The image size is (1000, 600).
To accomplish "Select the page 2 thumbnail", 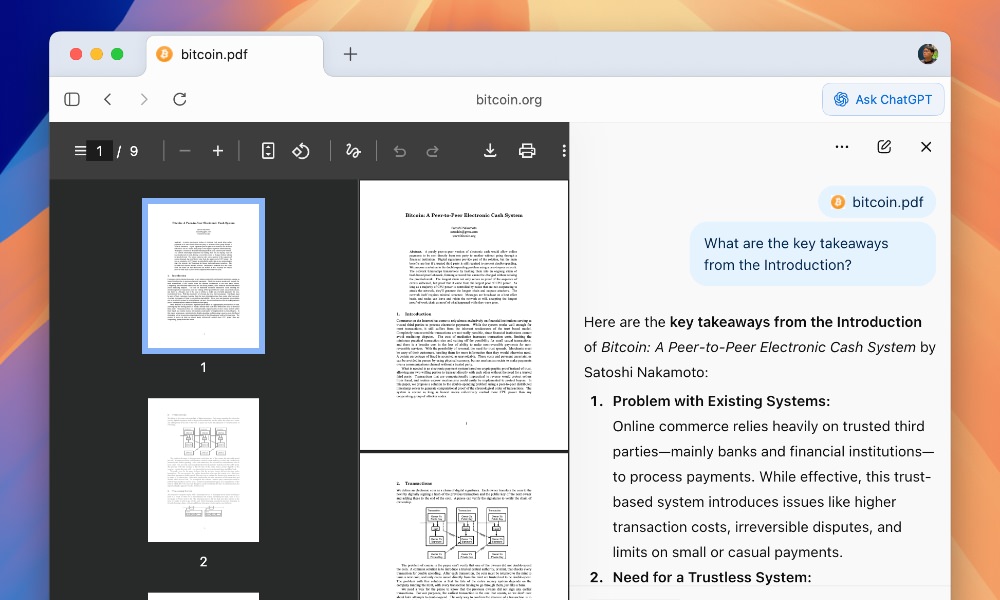I will (x=203, y=470).
